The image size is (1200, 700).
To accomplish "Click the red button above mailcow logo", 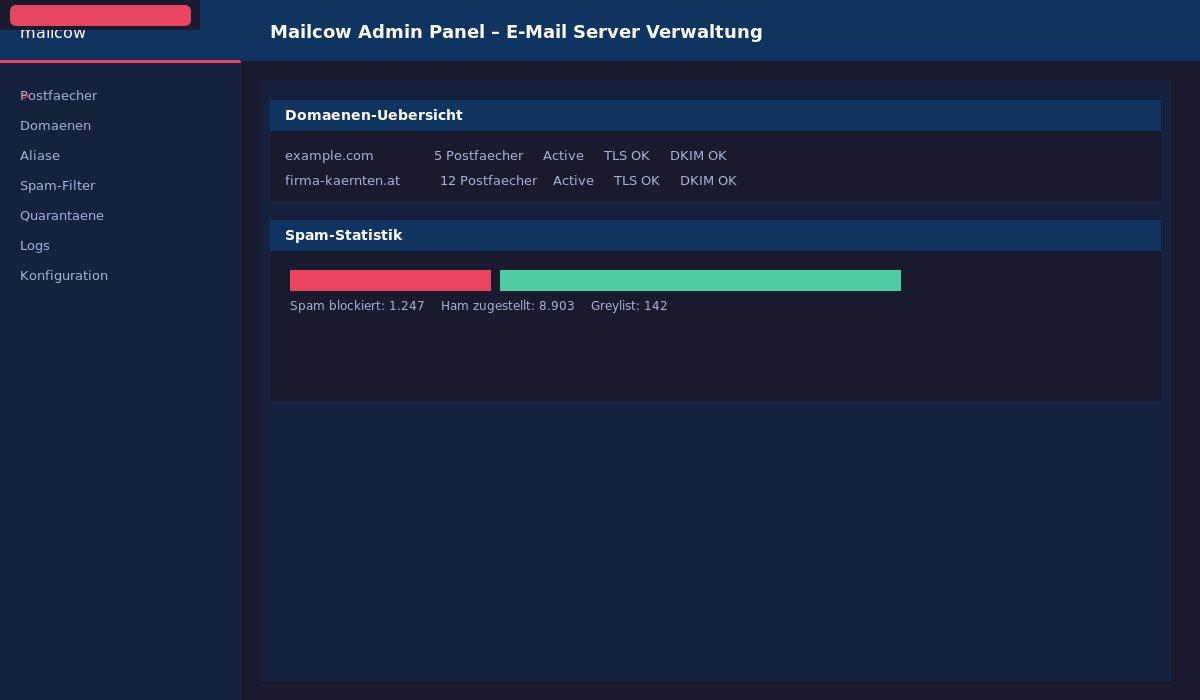I will click(100, 15).
